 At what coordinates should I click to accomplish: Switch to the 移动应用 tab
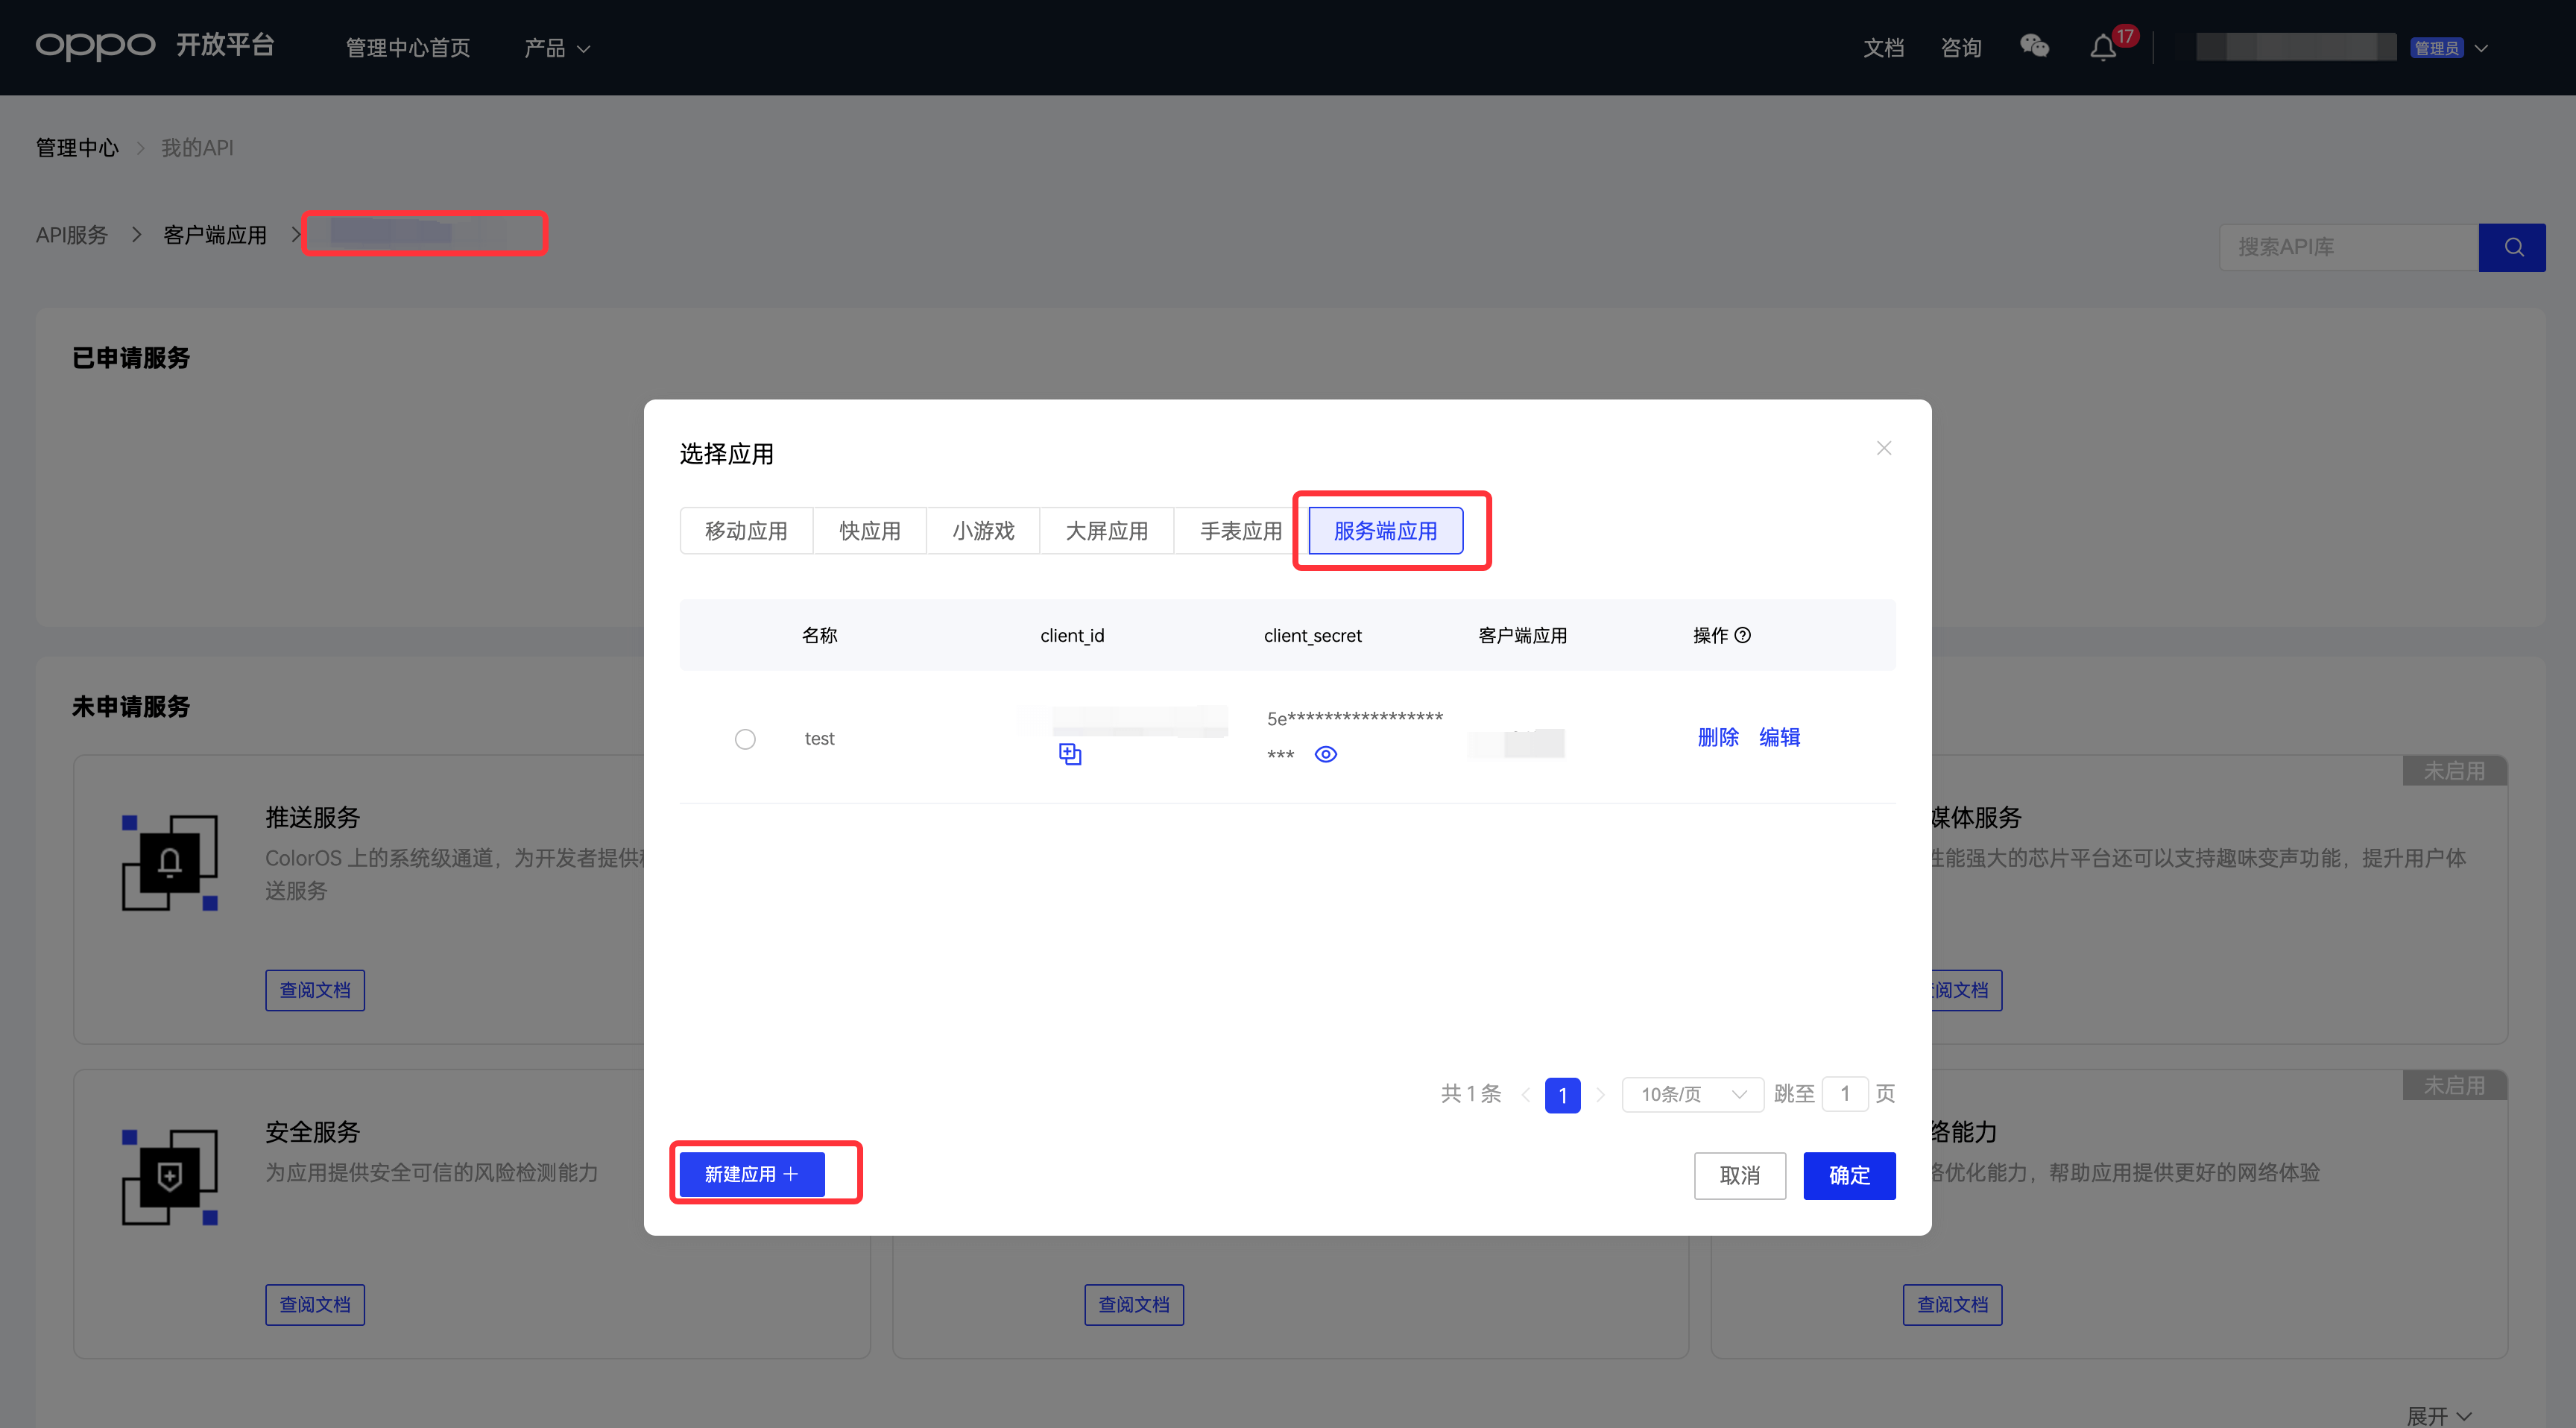click(746, 531)
